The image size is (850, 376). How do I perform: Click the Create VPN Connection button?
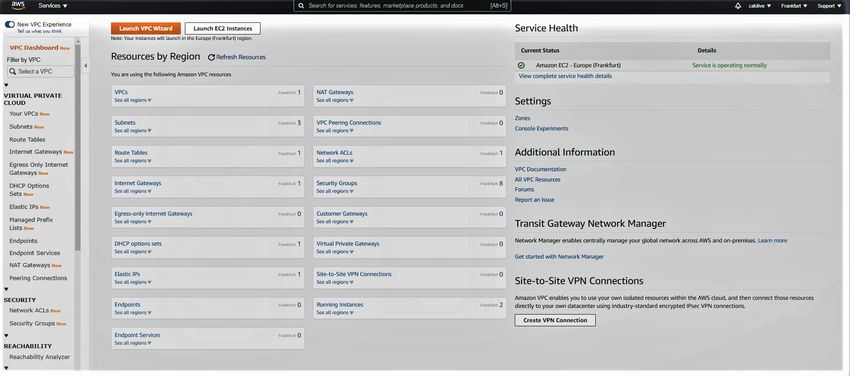(x=555, y=320)
